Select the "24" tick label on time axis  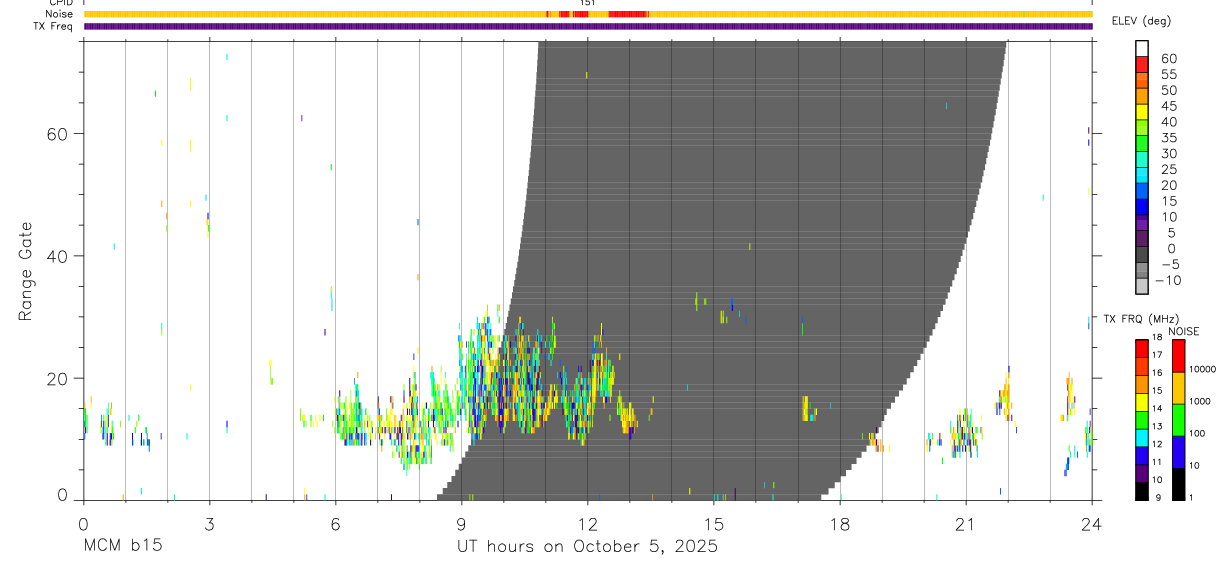coord(1091,524)
